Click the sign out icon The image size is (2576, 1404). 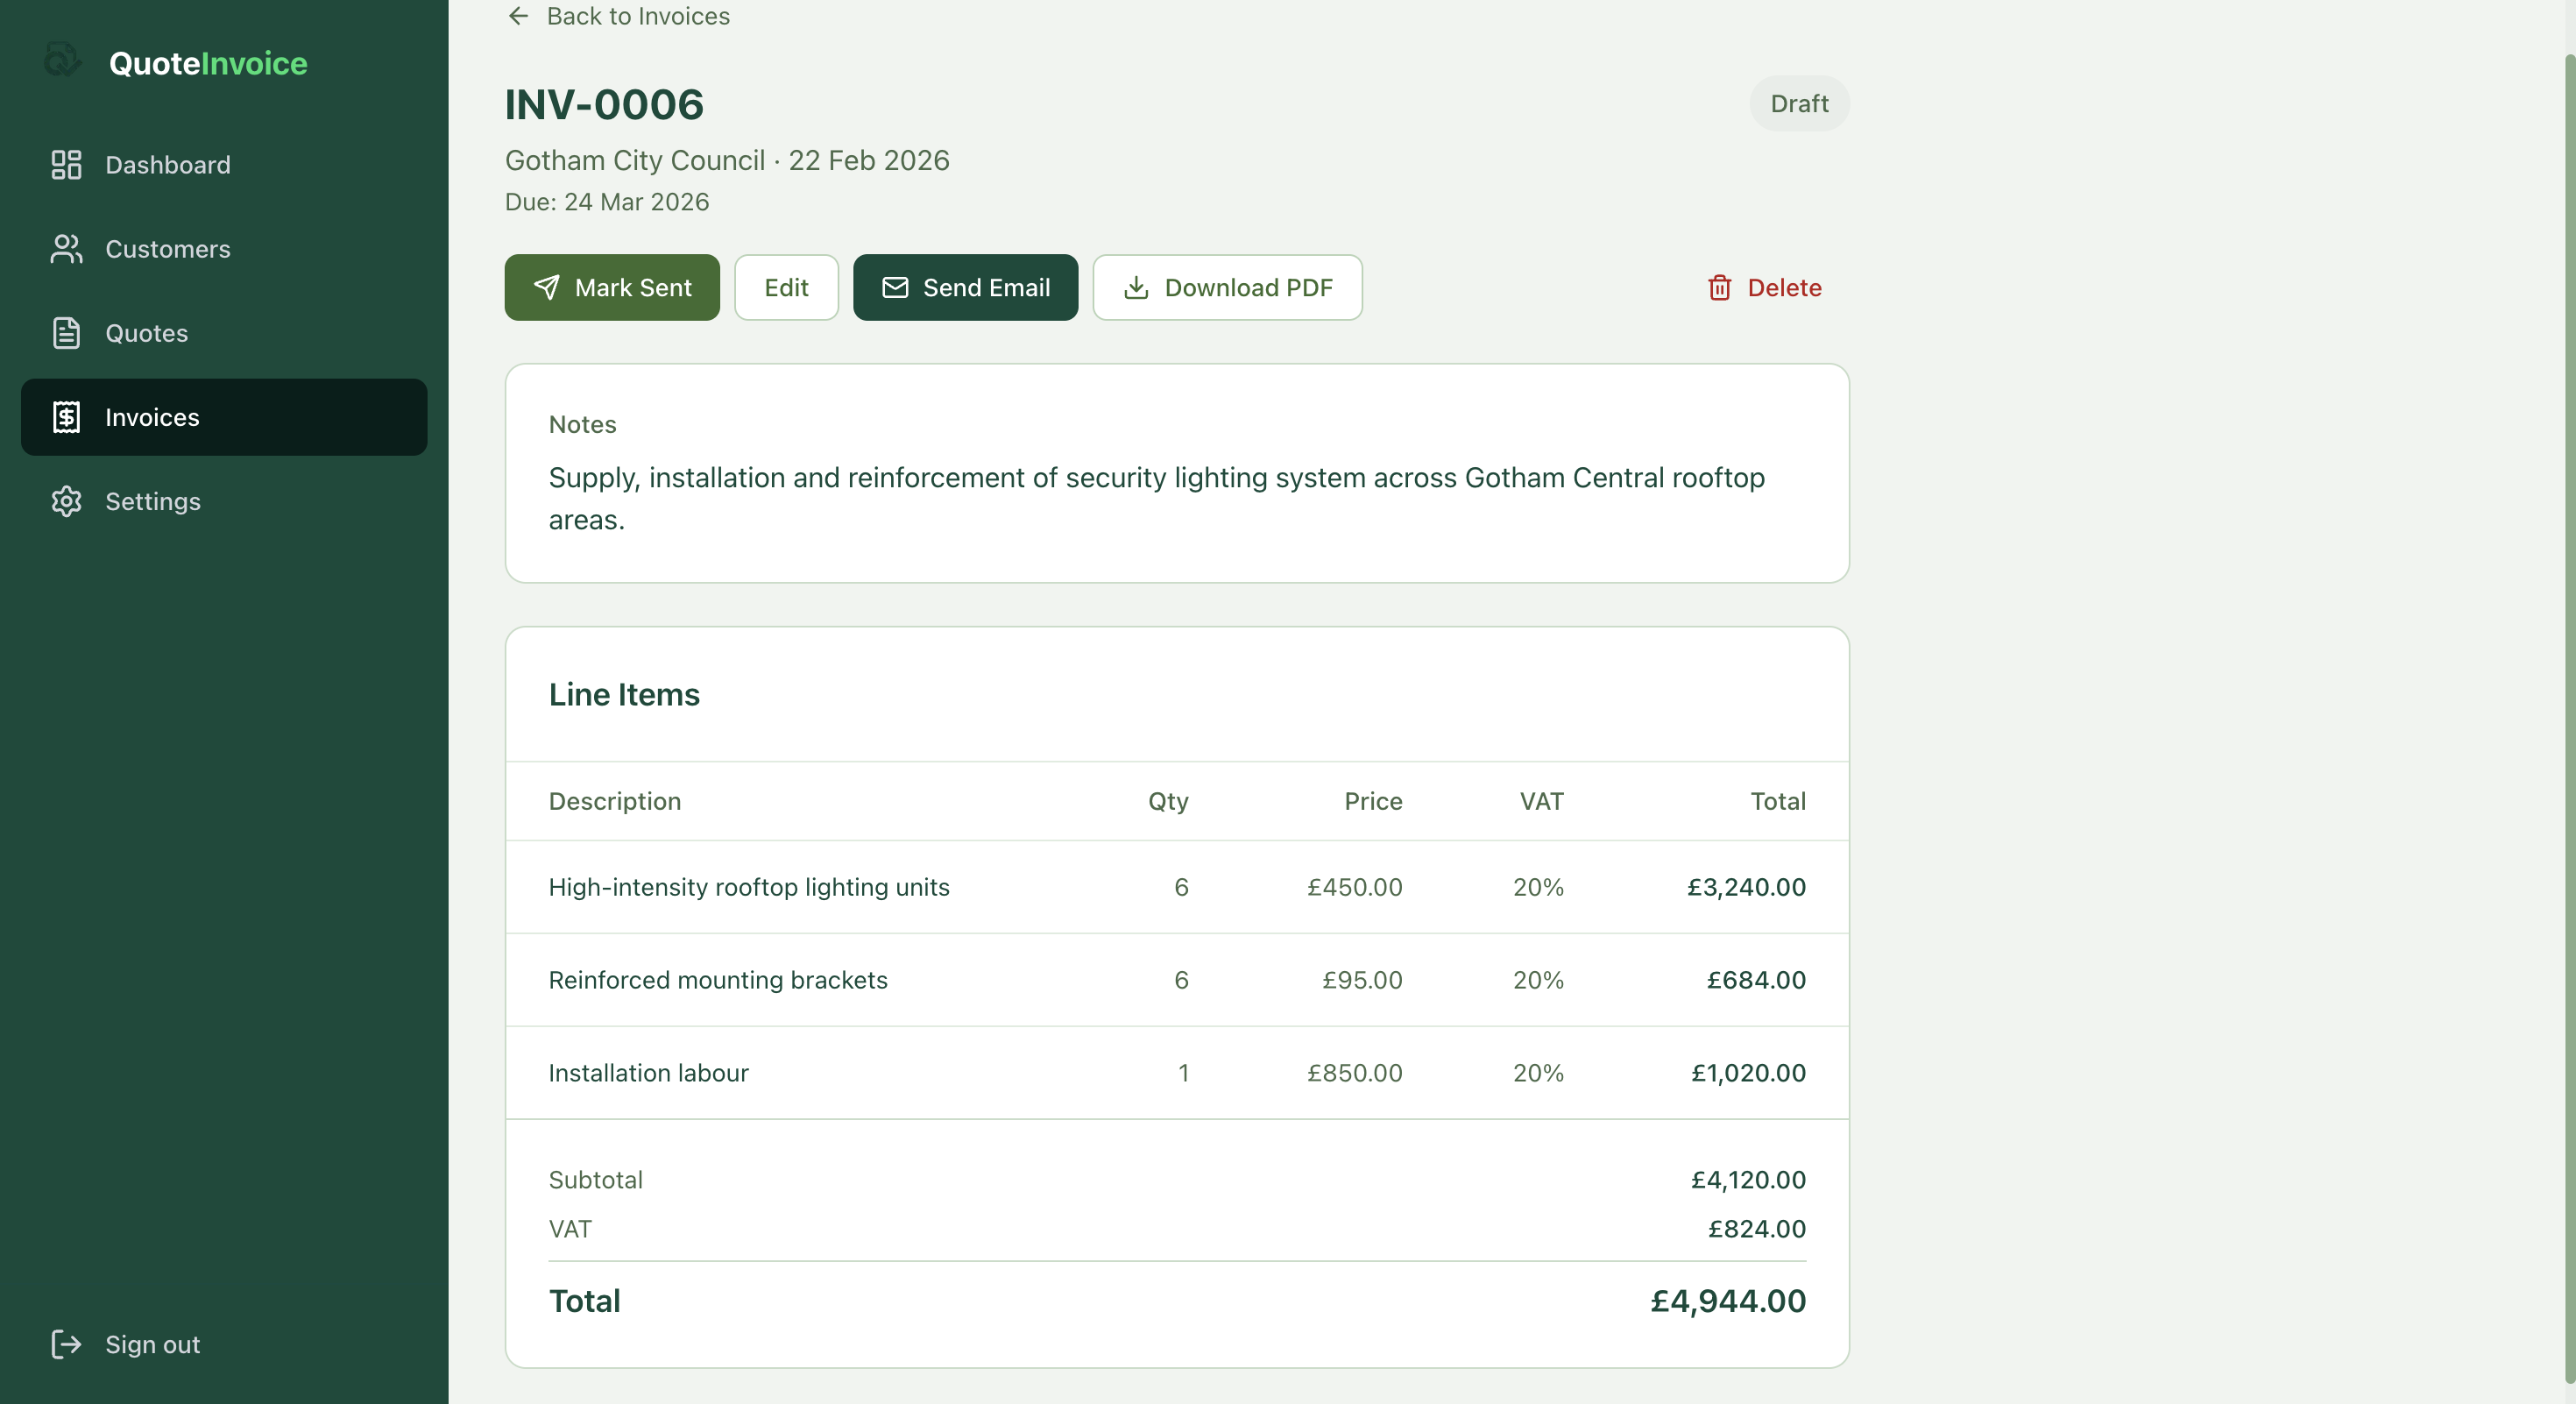[66, 1344]
